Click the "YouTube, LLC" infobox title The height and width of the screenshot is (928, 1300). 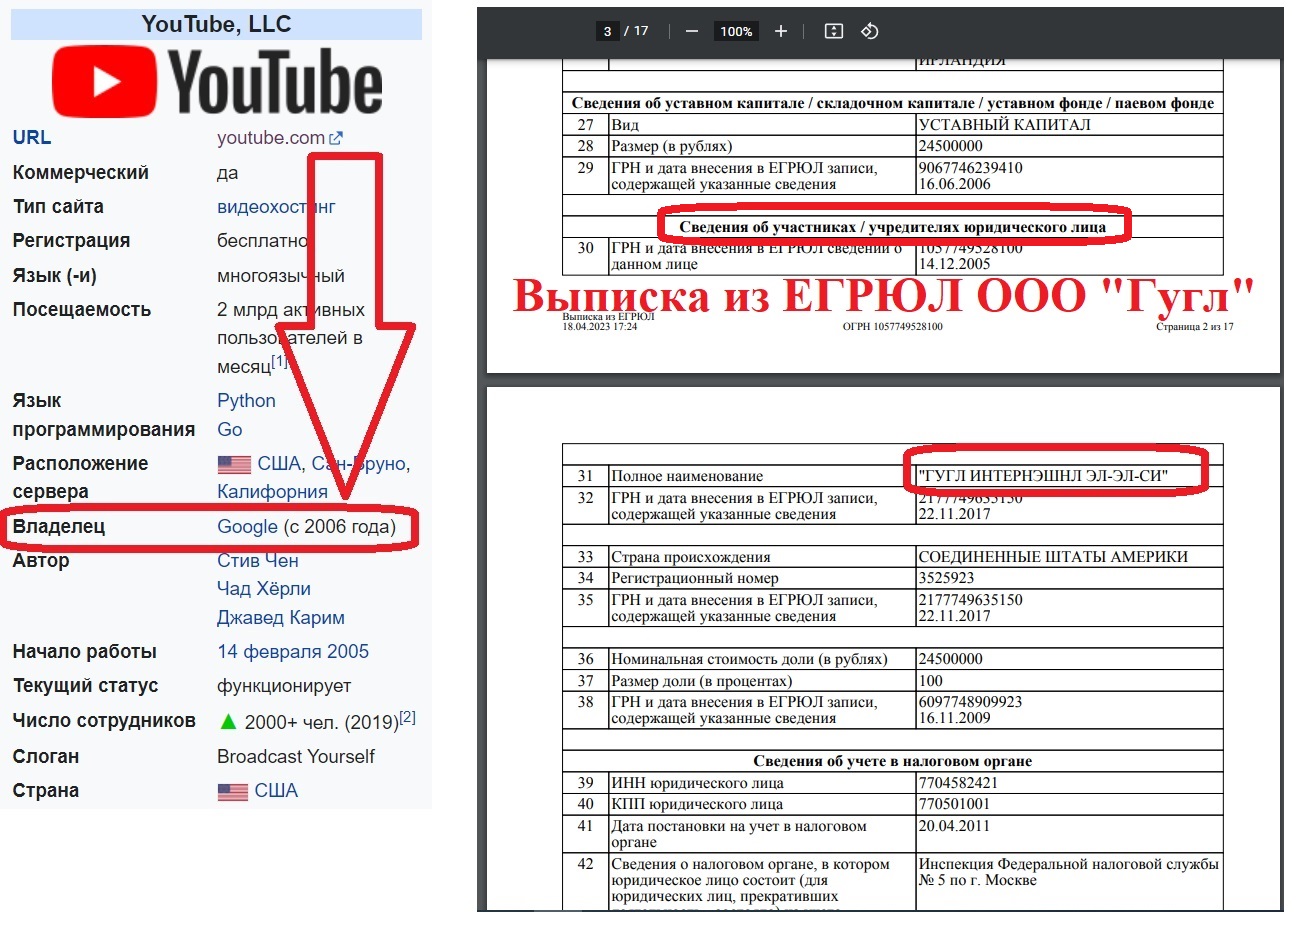coord(216,24)
